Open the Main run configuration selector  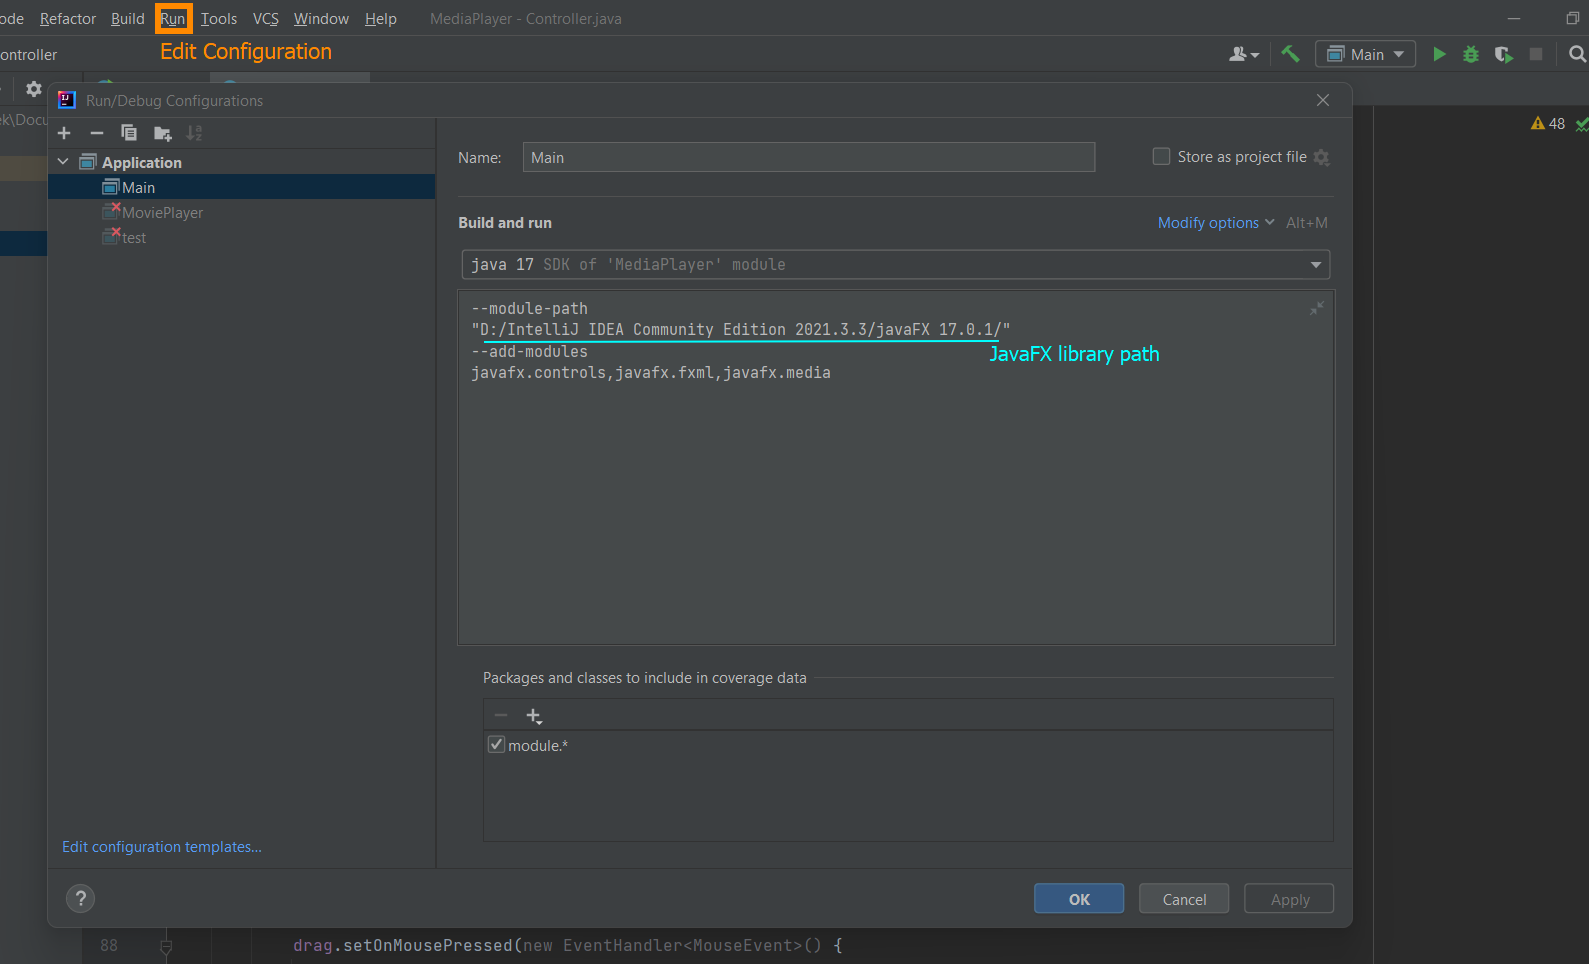click(x=1365, y=54)
